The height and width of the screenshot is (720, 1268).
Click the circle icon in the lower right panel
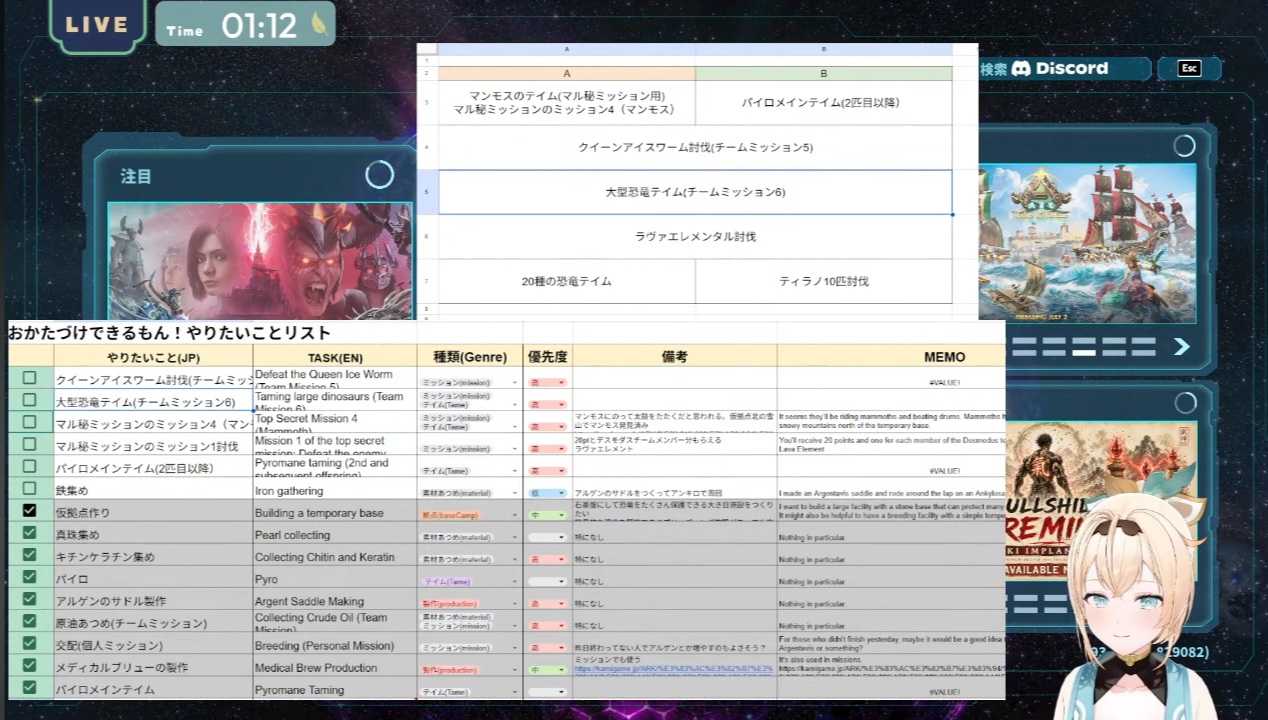[1184, 403]
